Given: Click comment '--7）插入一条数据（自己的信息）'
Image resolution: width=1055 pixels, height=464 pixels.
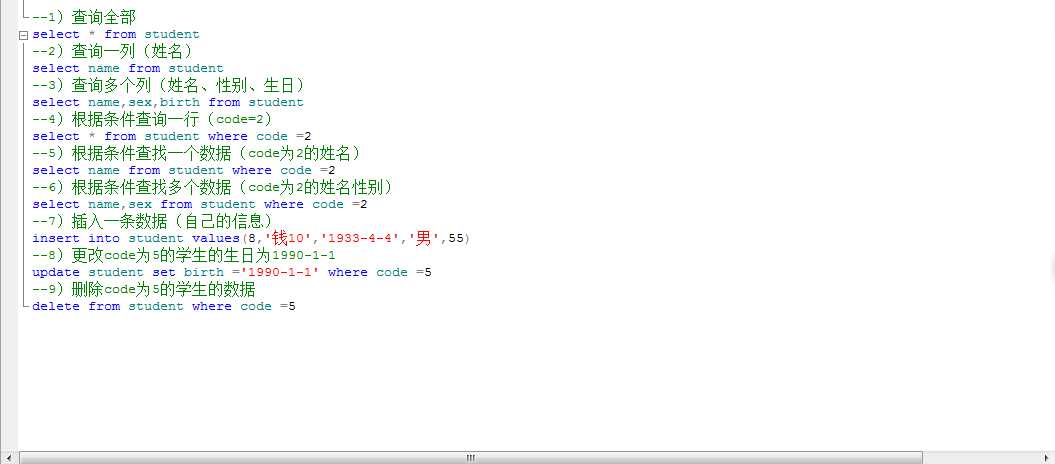Looking at the screenshot, I should [x=151, y=221].
